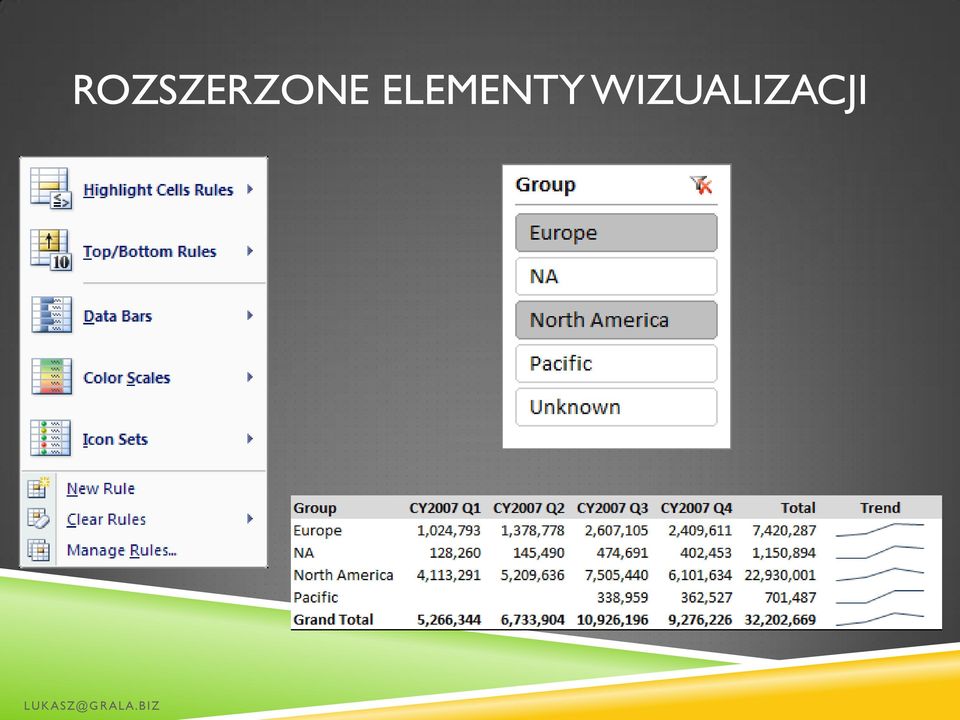Click the Manage Rules icon

point(39,550)
